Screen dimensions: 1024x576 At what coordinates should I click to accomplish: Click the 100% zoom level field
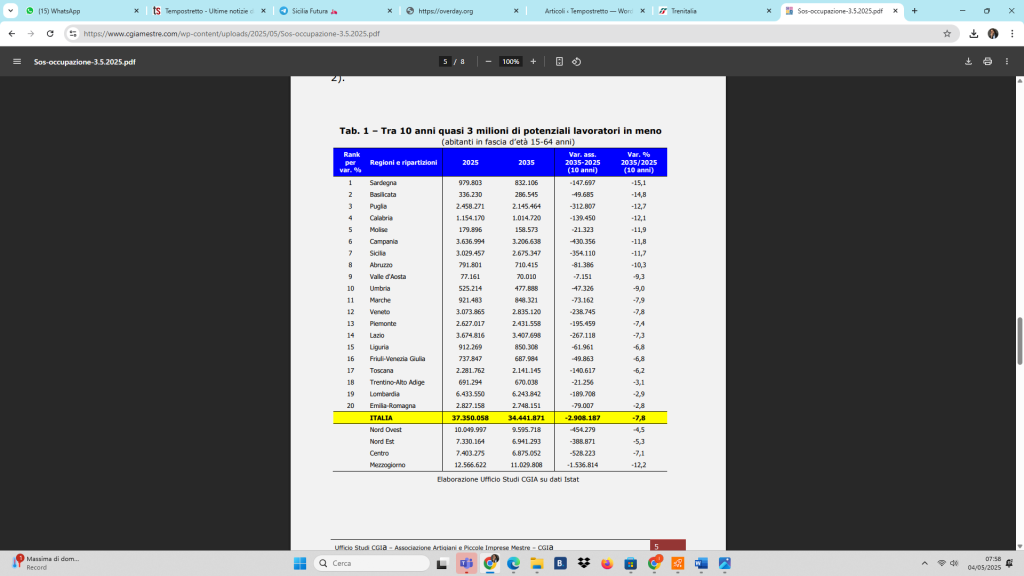coord(510,61)
